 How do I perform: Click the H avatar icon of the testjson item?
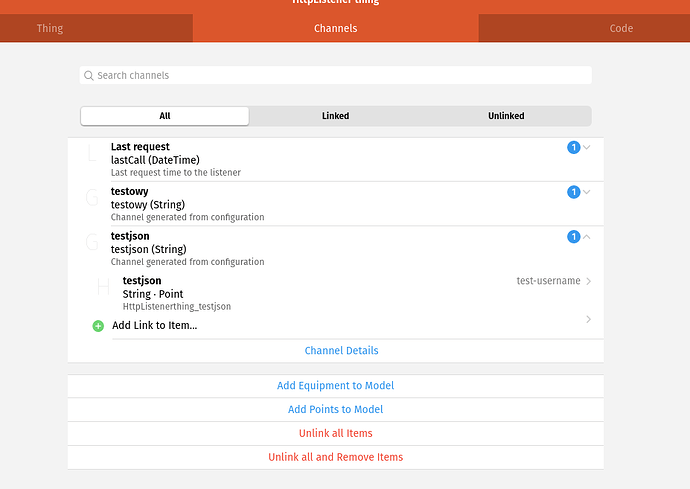click(103, 288)
